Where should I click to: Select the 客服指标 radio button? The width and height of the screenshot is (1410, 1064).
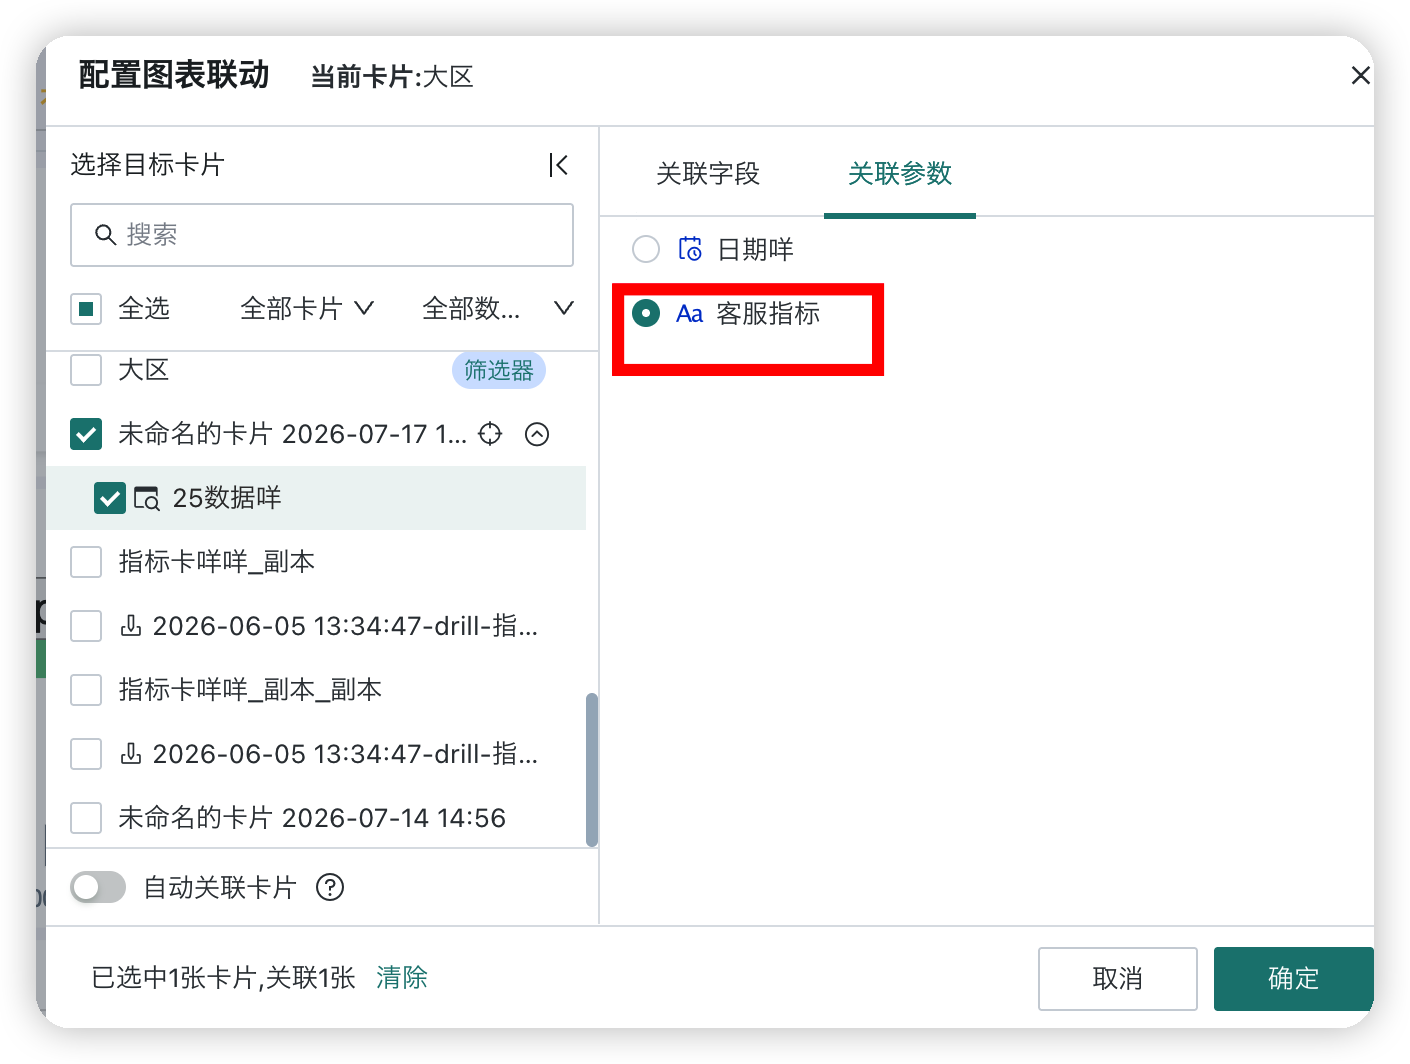646,314
